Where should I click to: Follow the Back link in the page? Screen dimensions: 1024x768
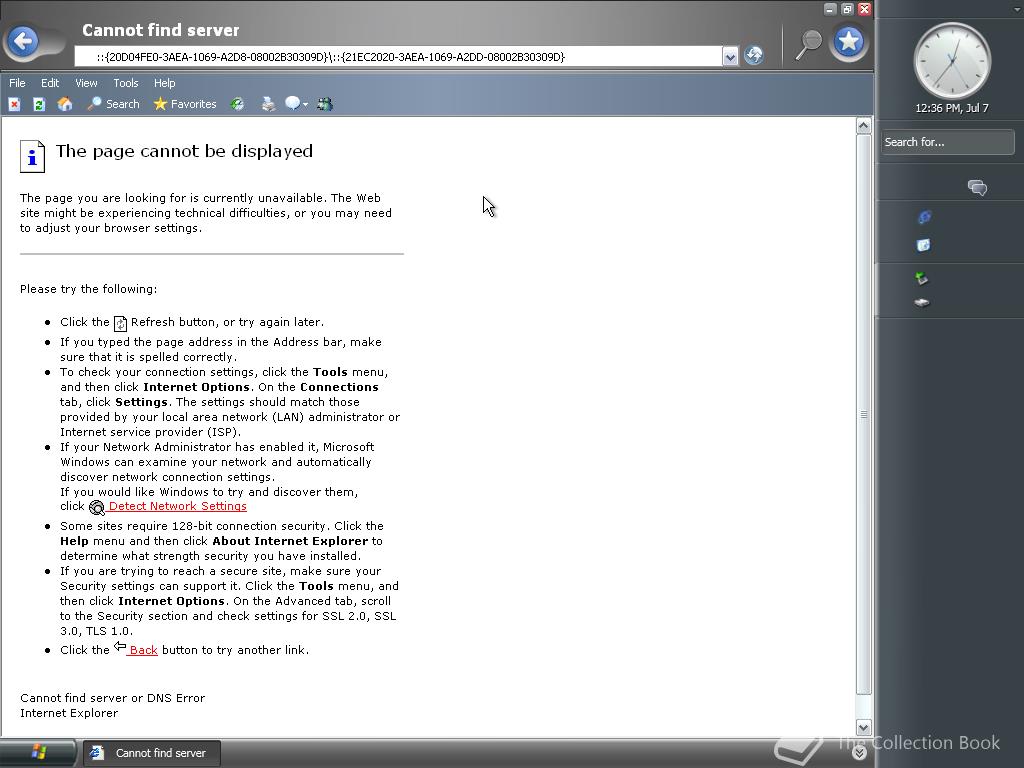pyautogui.click(x=143, y=650)
